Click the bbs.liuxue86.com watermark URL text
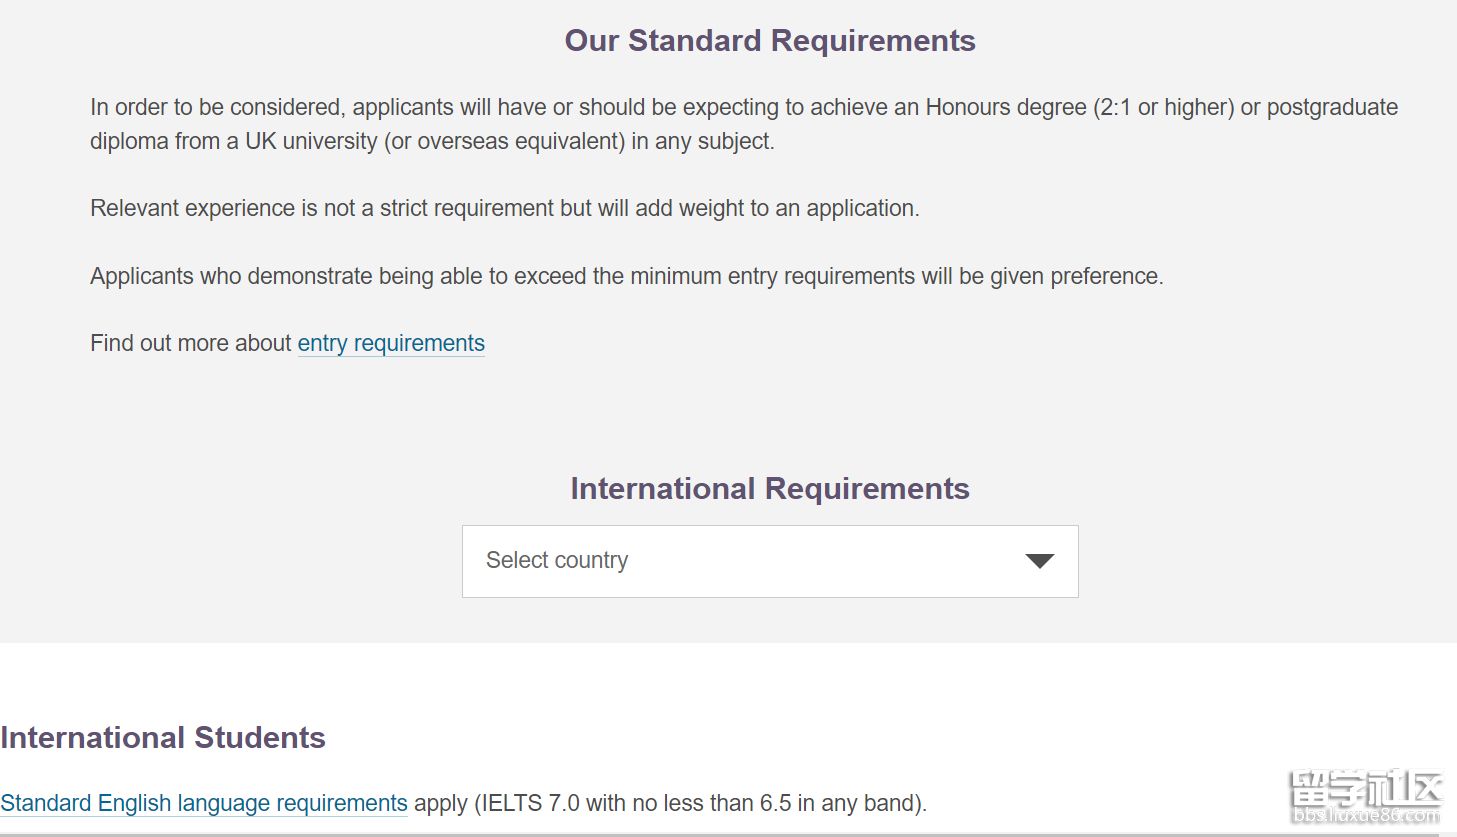The height and width of the screenshot is (837, 1457). (x=1365, y=816)
